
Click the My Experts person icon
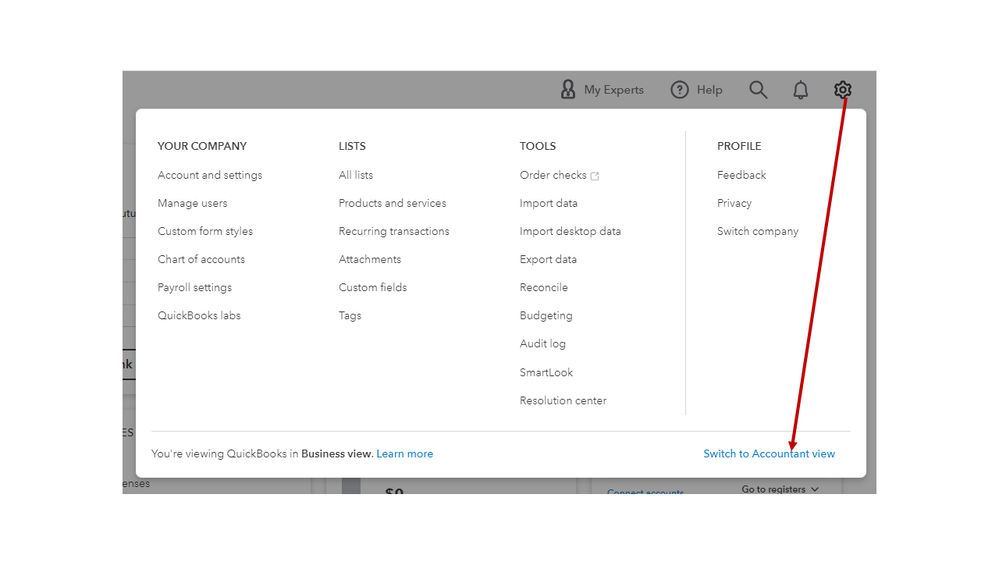[568, 90]
